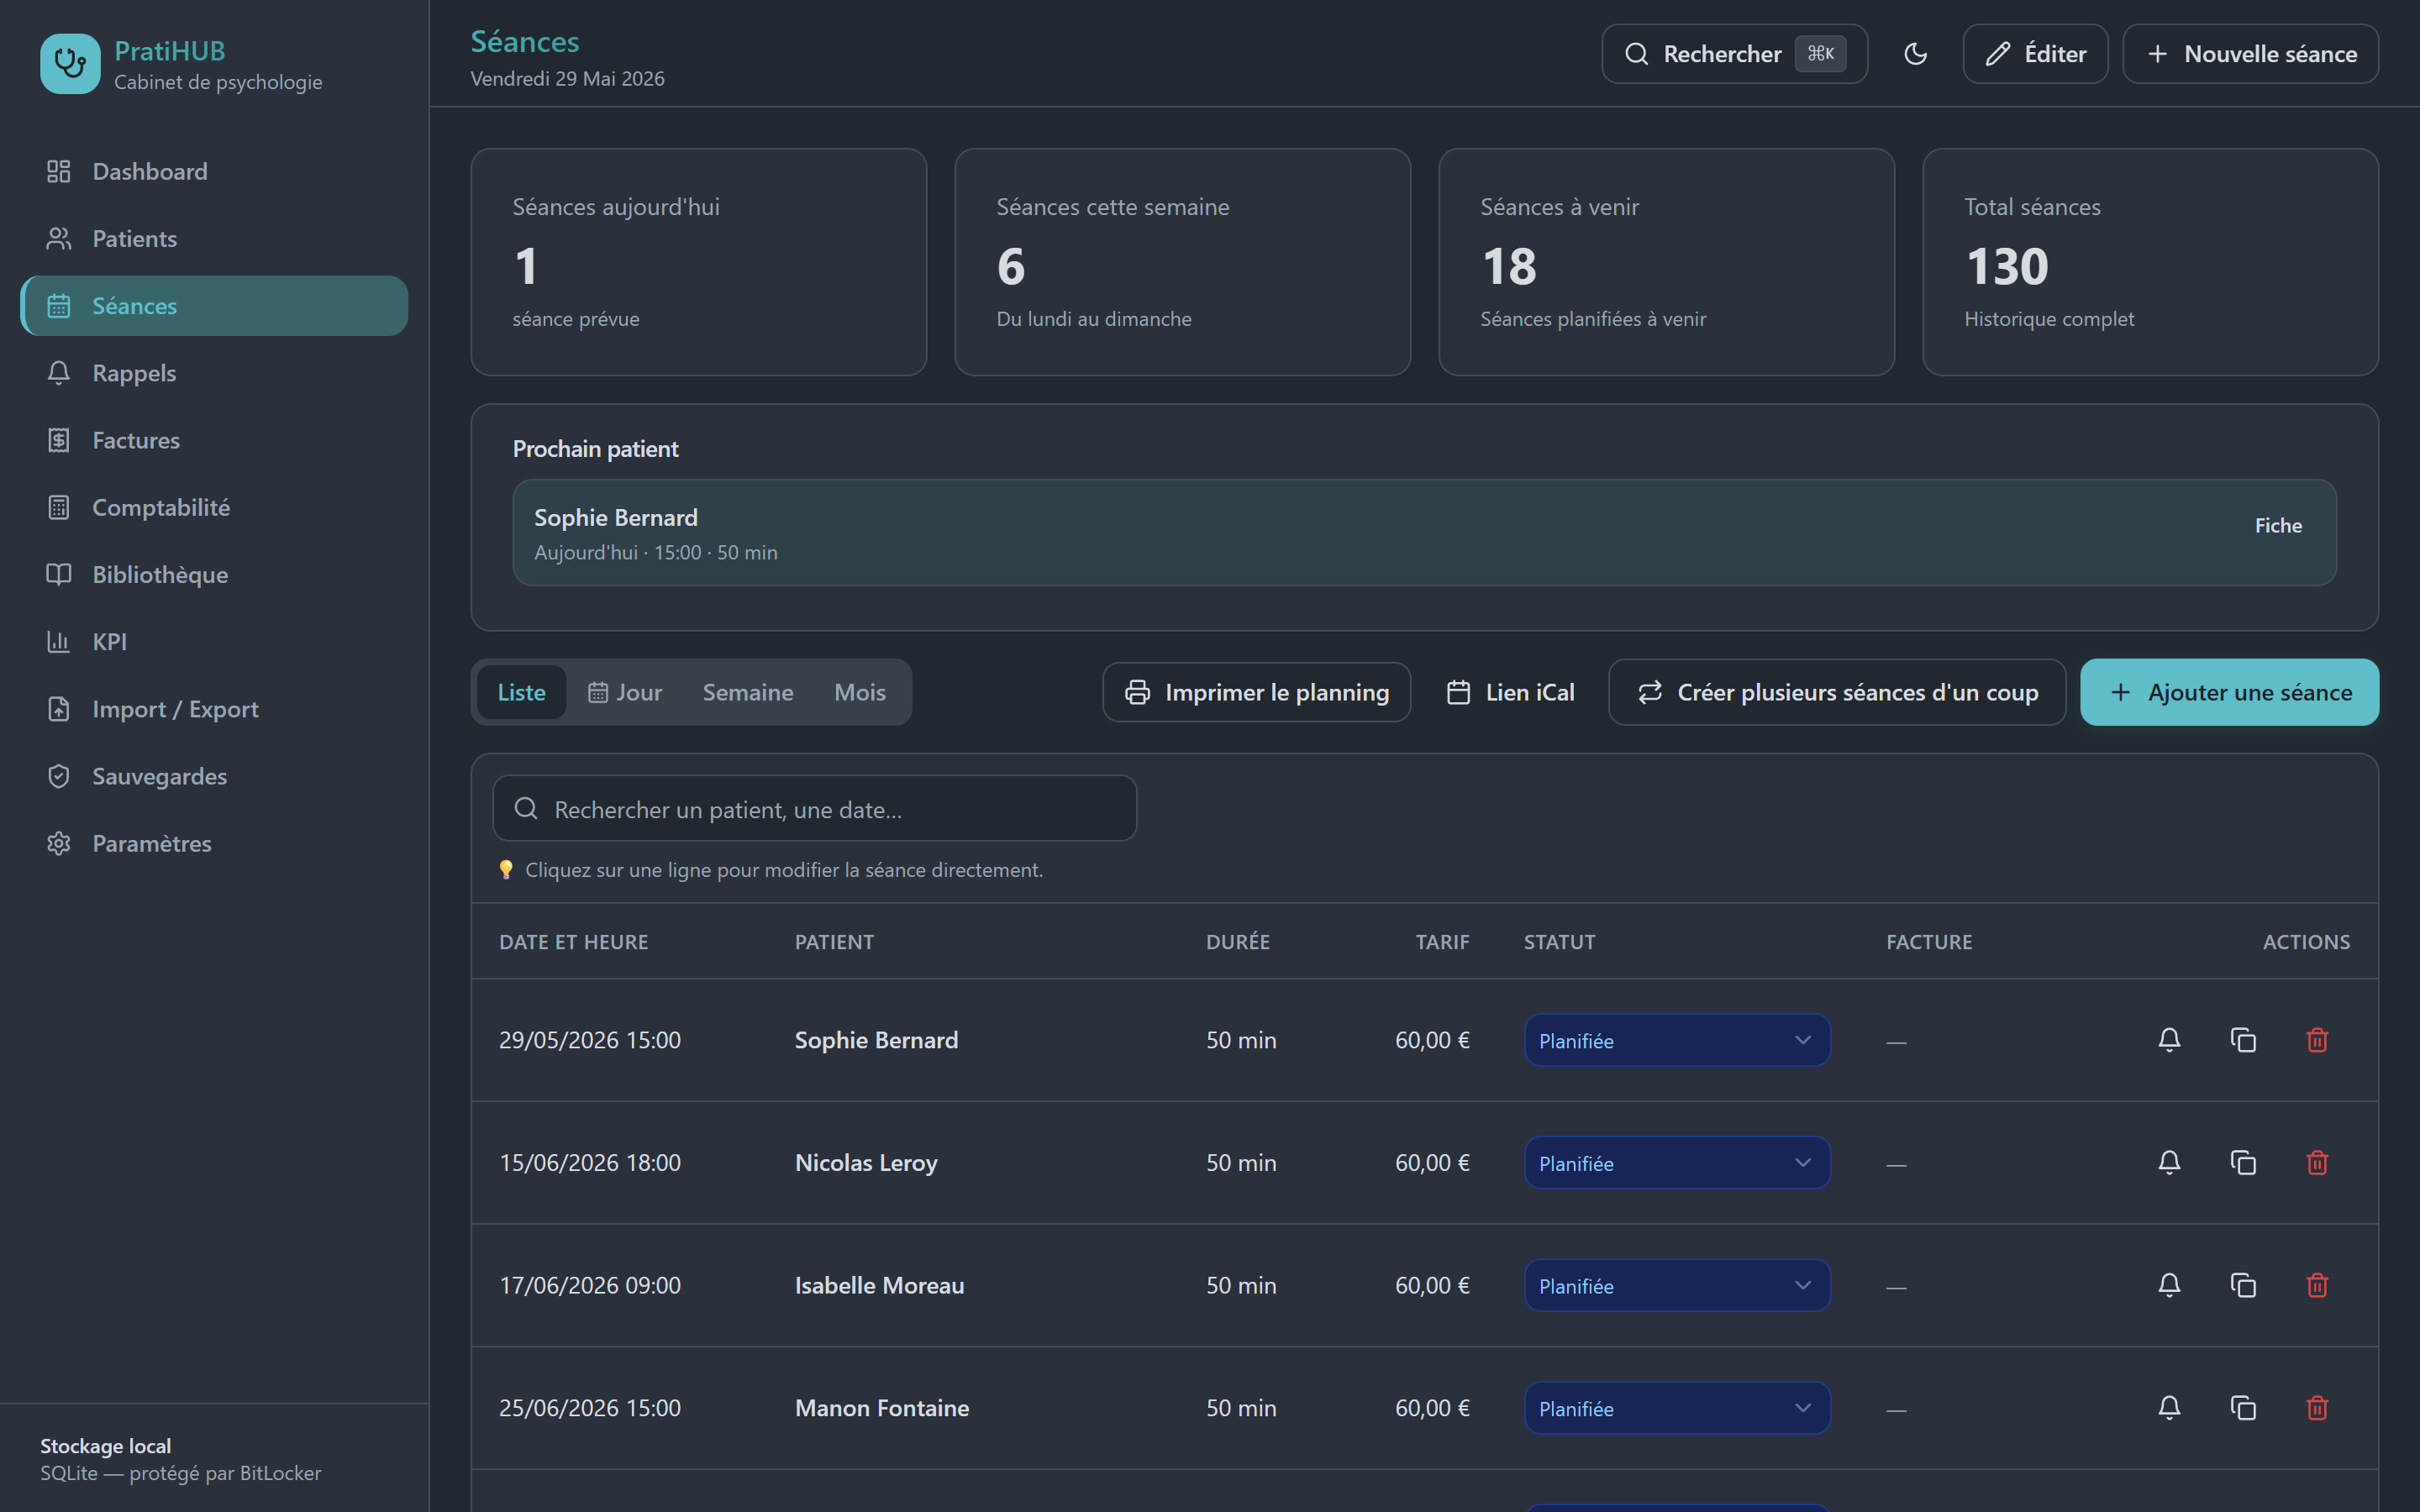Click the Total séances stat card
Viewport: 2420px width, 1512px height.
tap(2151, 262)
